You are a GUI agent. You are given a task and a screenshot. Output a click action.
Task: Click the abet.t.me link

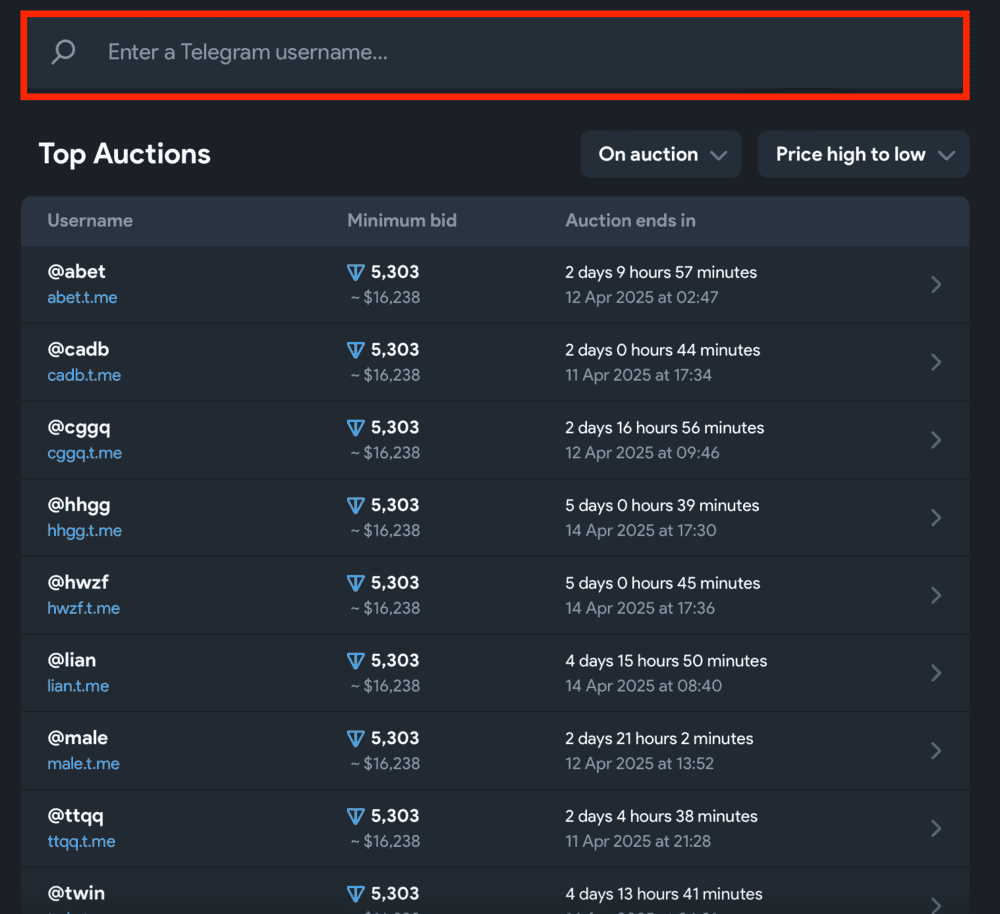(82, 297)
